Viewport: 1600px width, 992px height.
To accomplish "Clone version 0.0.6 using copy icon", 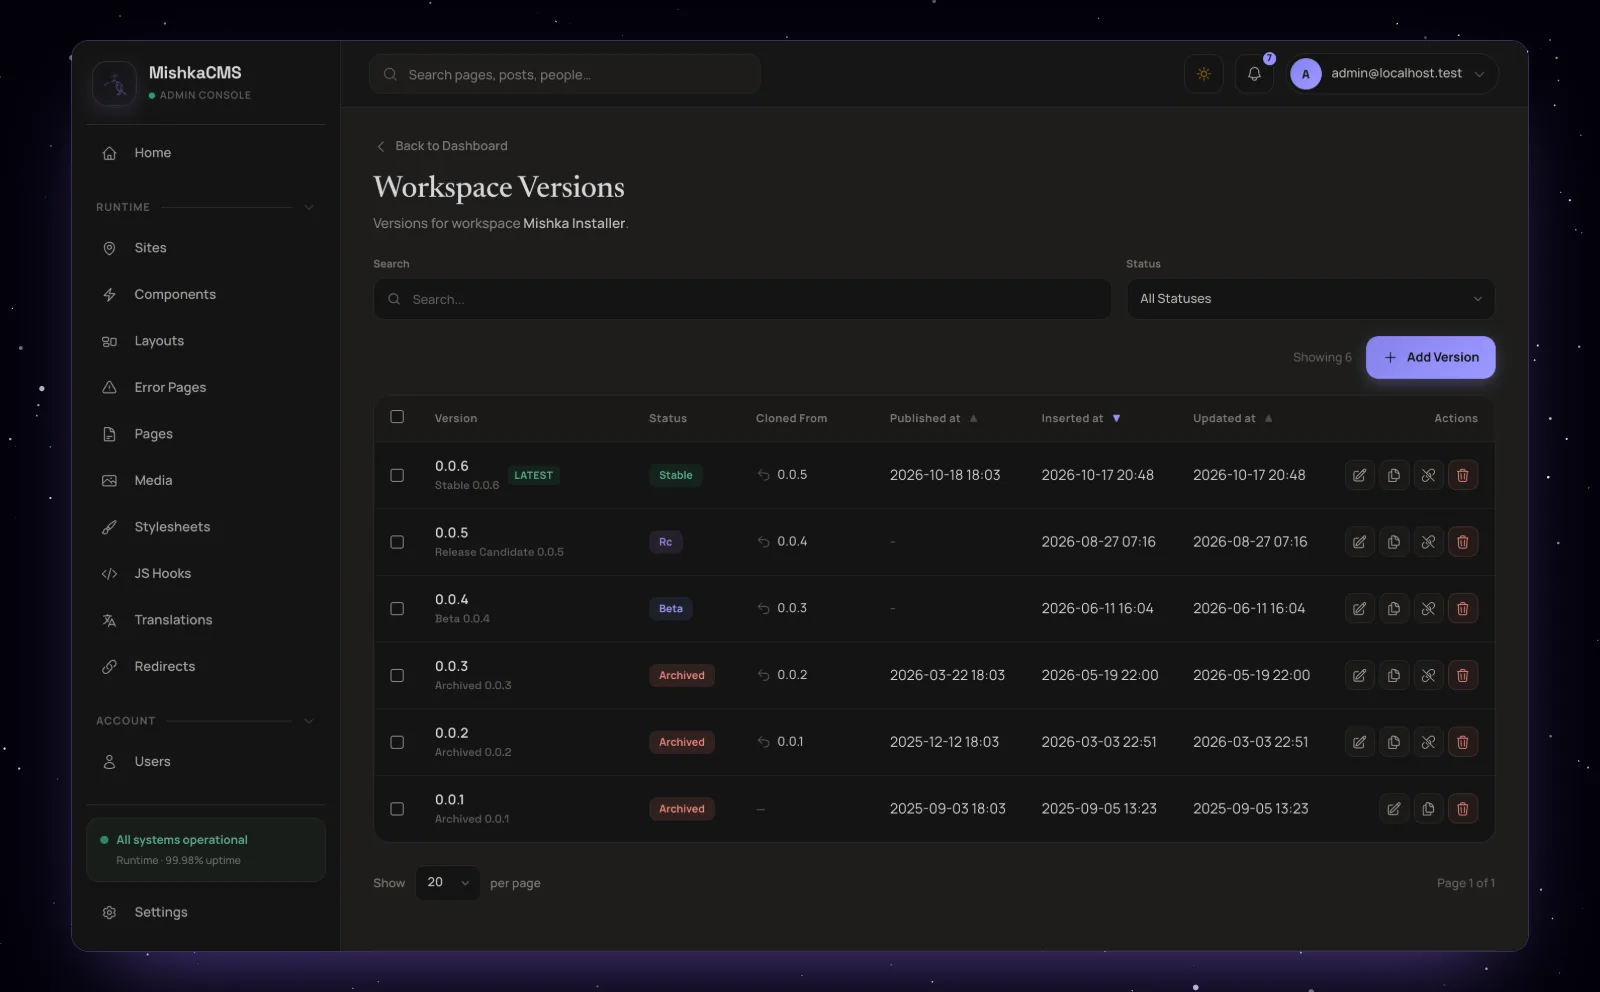I will click(1394, 475).
